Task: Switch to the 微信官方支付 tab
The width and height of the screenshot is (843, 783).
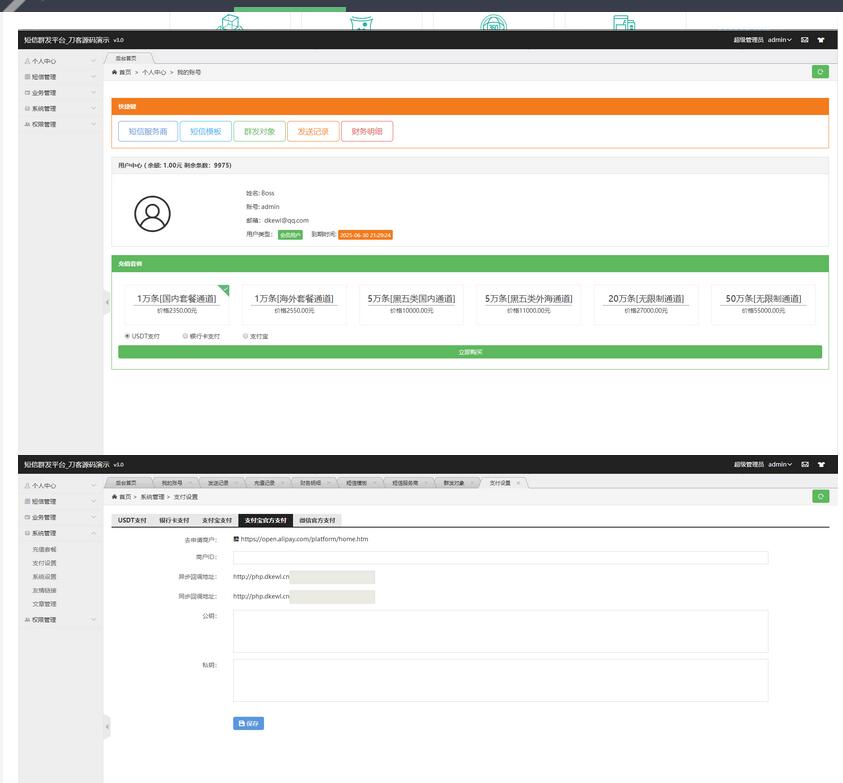Action: (x=318, y=520)
